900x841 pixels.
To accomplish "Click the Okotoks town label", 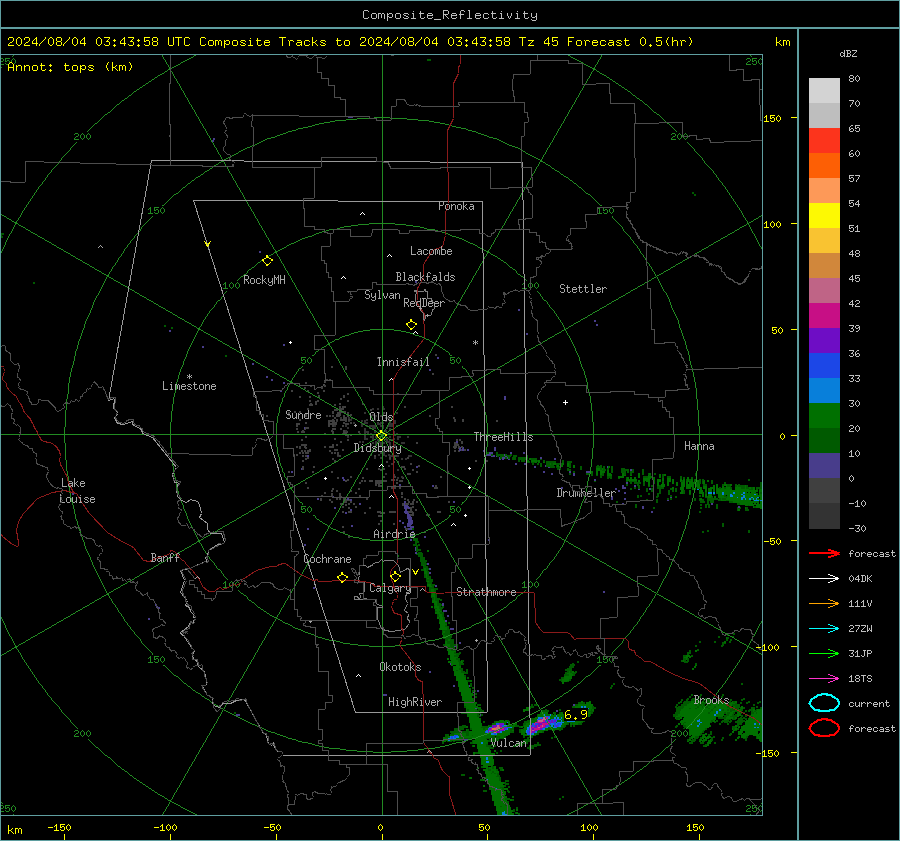I will (x=400, y=667).
